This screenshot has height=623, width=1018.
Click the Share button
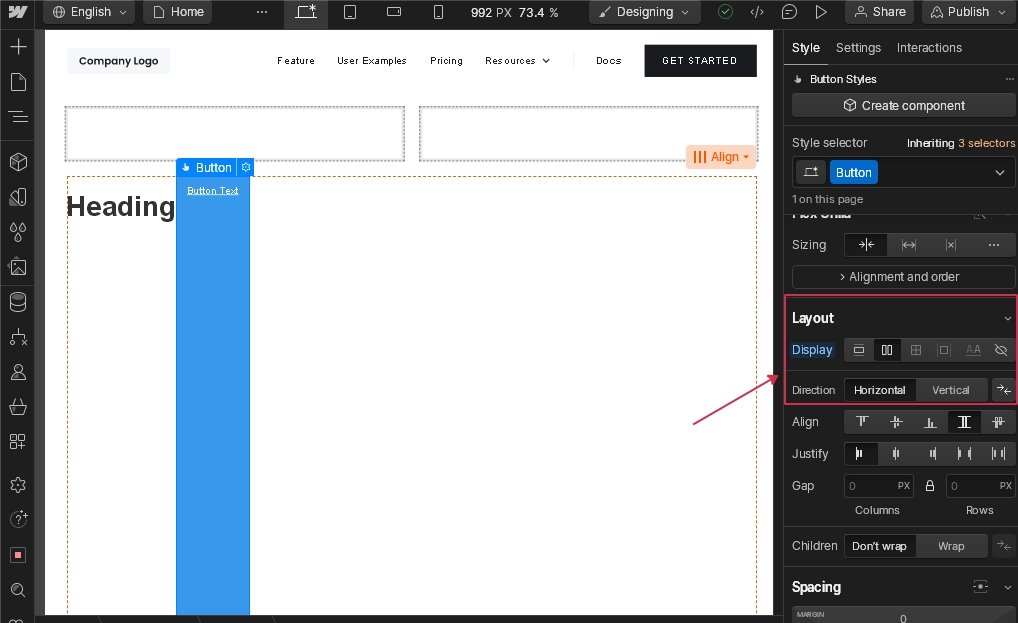point(879,12)
